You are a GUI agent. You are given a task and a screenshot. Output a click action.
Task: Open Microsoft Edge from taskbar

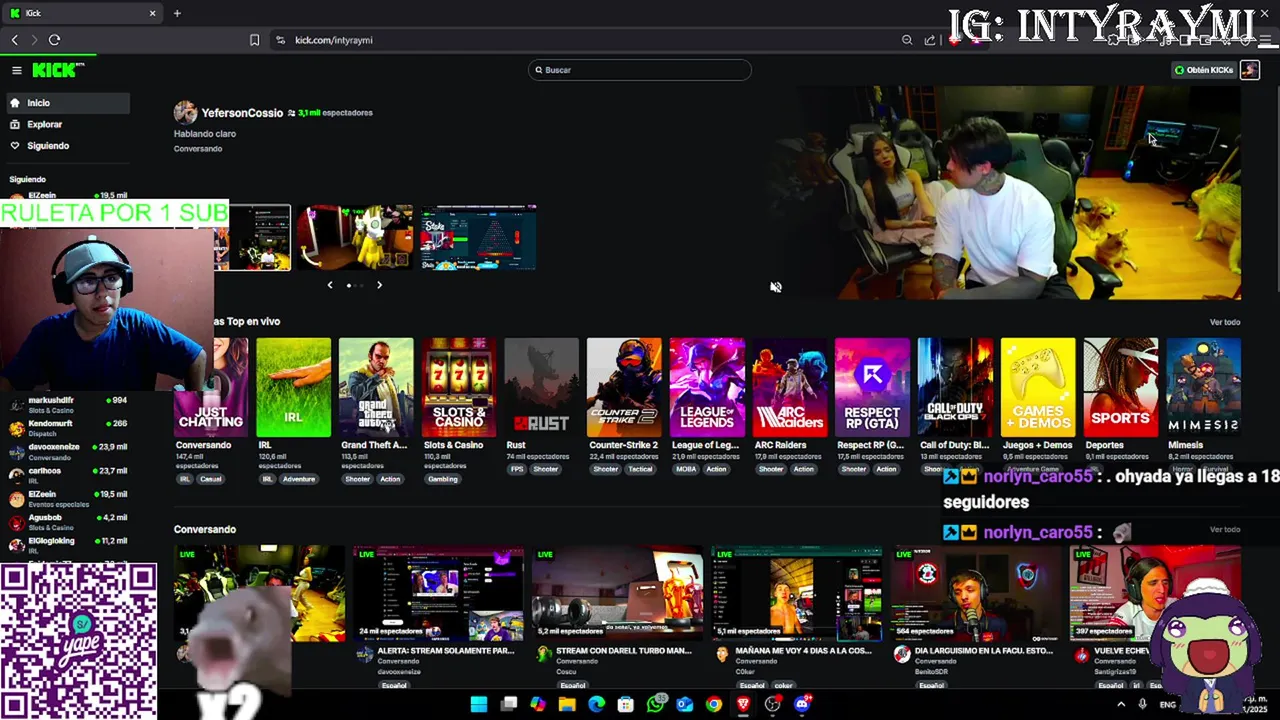[596, 704]
